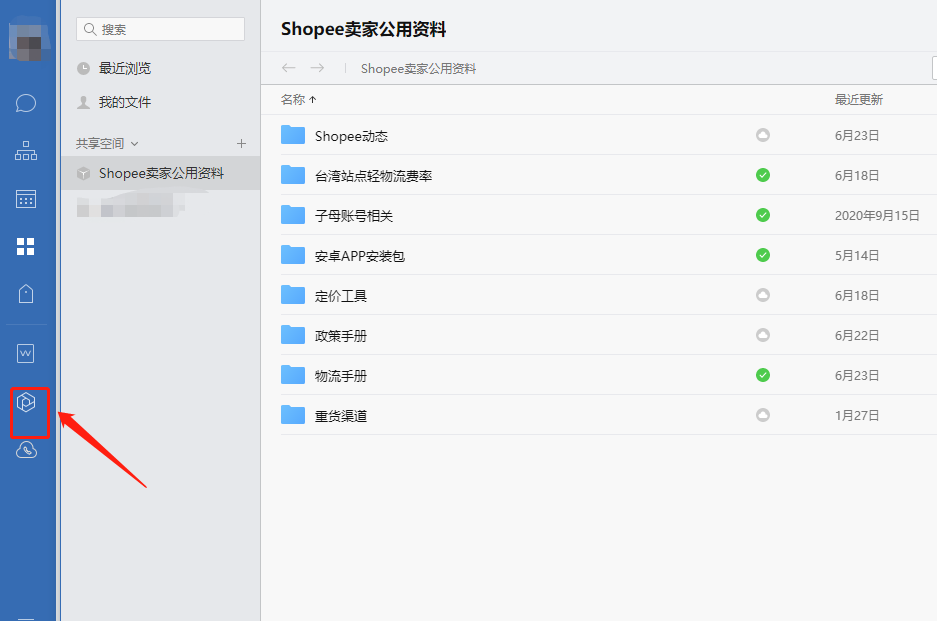Click folder icon of 政策手册
Viewport: 937px width, 621px height.
coord(293,335)
